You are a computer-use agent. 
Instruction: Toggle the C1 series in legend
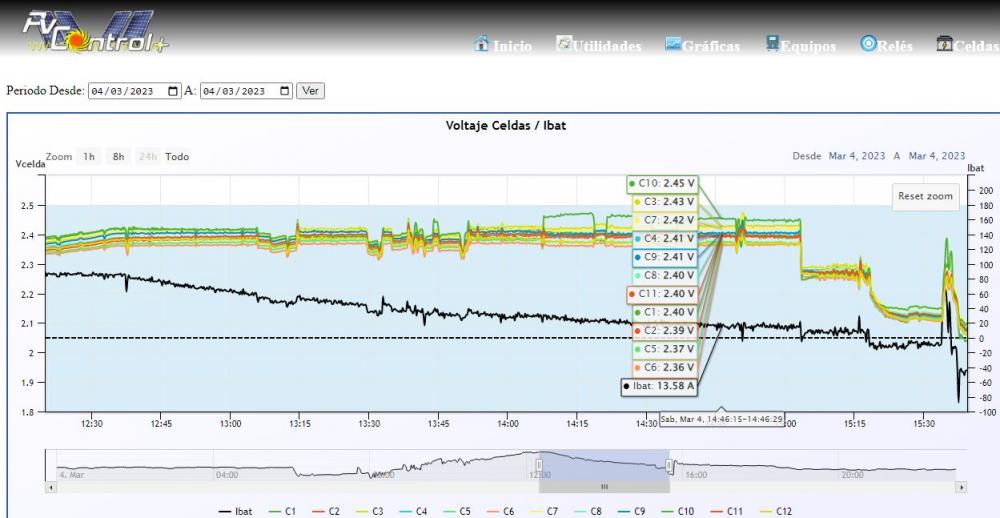(x=282, y=511)
